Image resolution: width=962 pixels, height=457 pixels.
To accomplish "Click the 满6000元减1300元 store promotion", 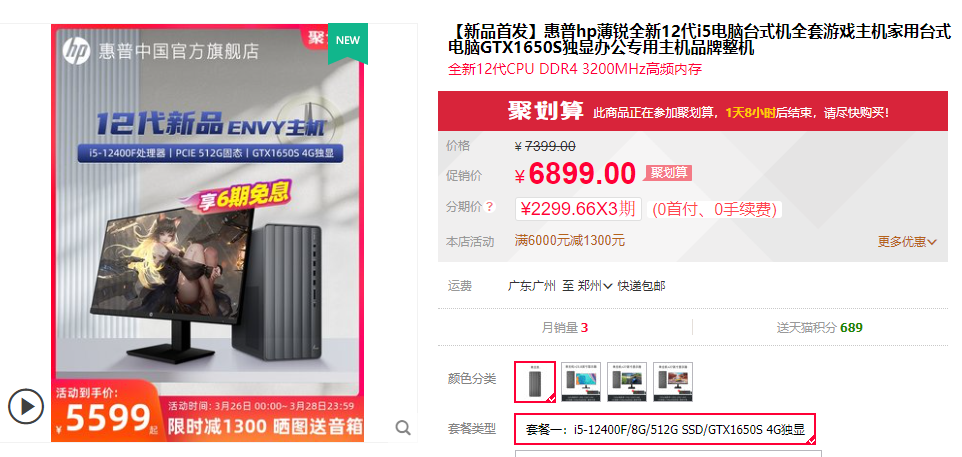I will (569, 240).
